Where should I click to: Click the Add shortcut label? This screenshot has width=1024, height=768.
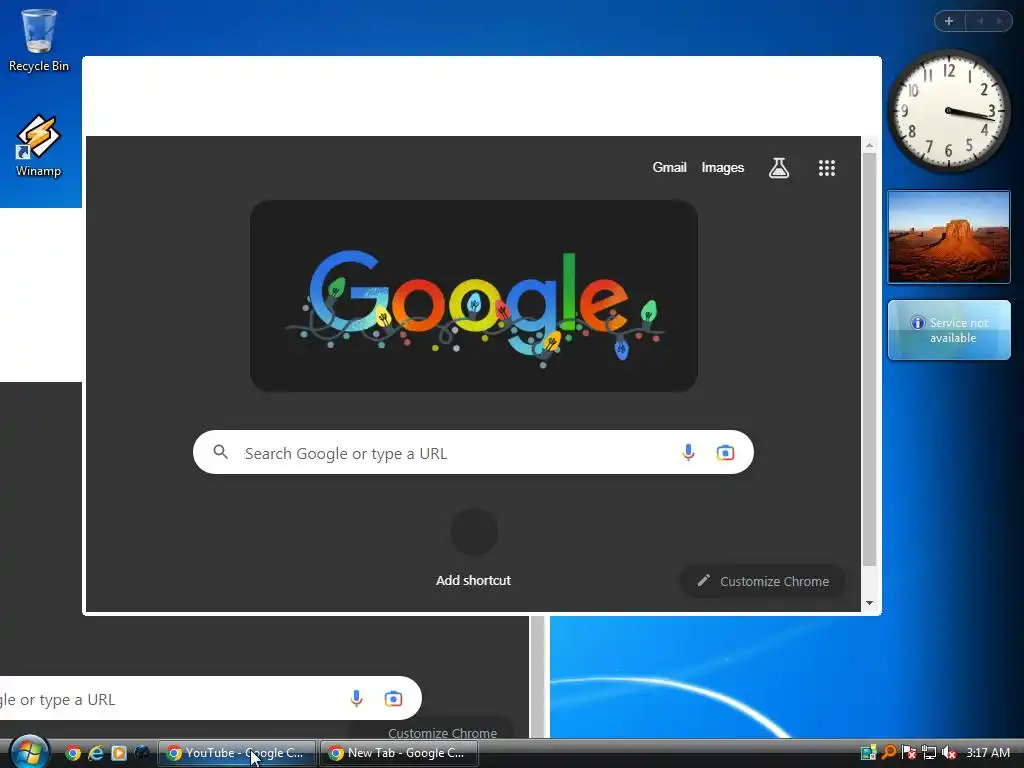(x=473, y=580)
